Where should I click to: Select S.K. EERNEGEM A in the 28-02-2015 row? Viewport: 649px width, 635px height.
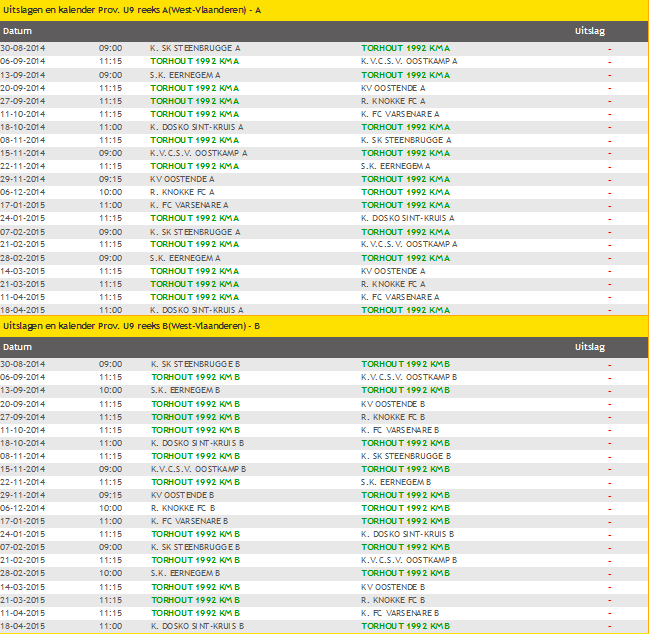point(185,258)
